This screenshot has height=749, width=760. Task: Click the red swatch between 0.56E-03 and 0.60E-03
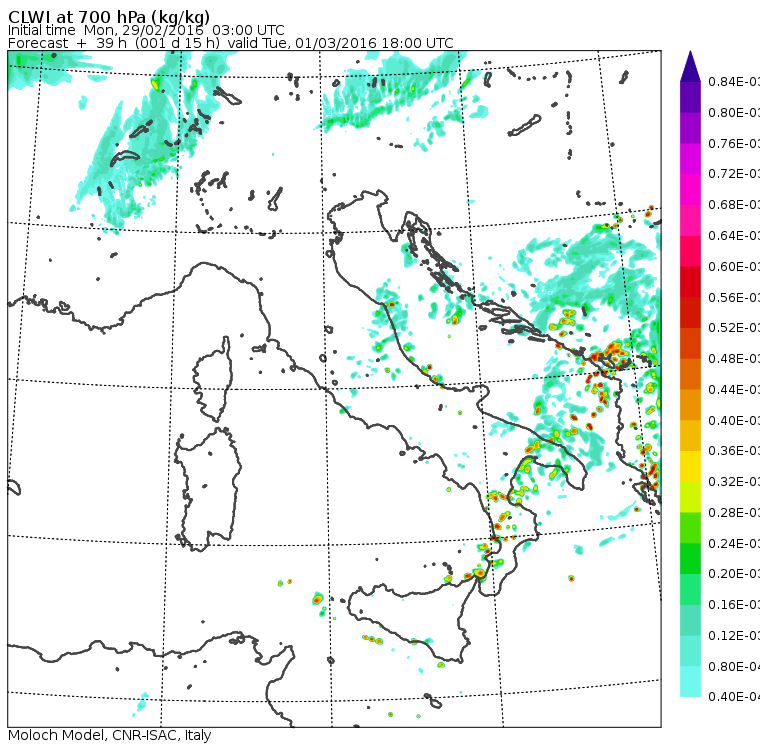click(690, 282)
